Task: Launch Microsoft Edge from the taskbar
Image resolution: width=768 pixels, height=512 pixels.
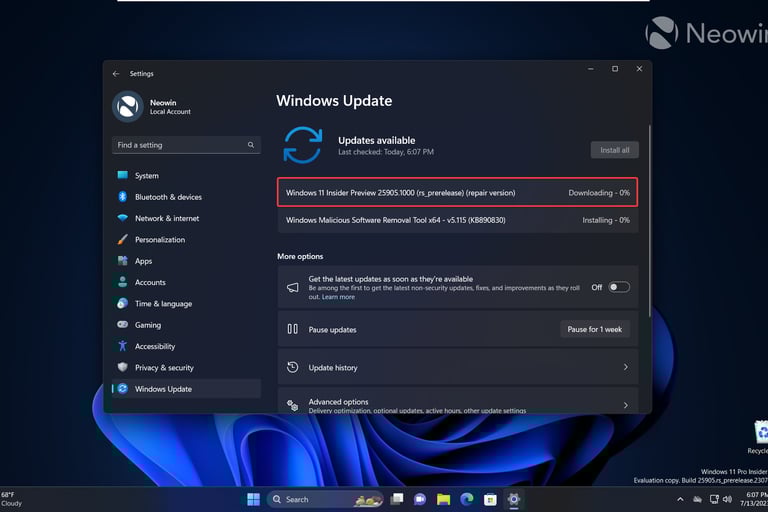Action: (467, 499)
